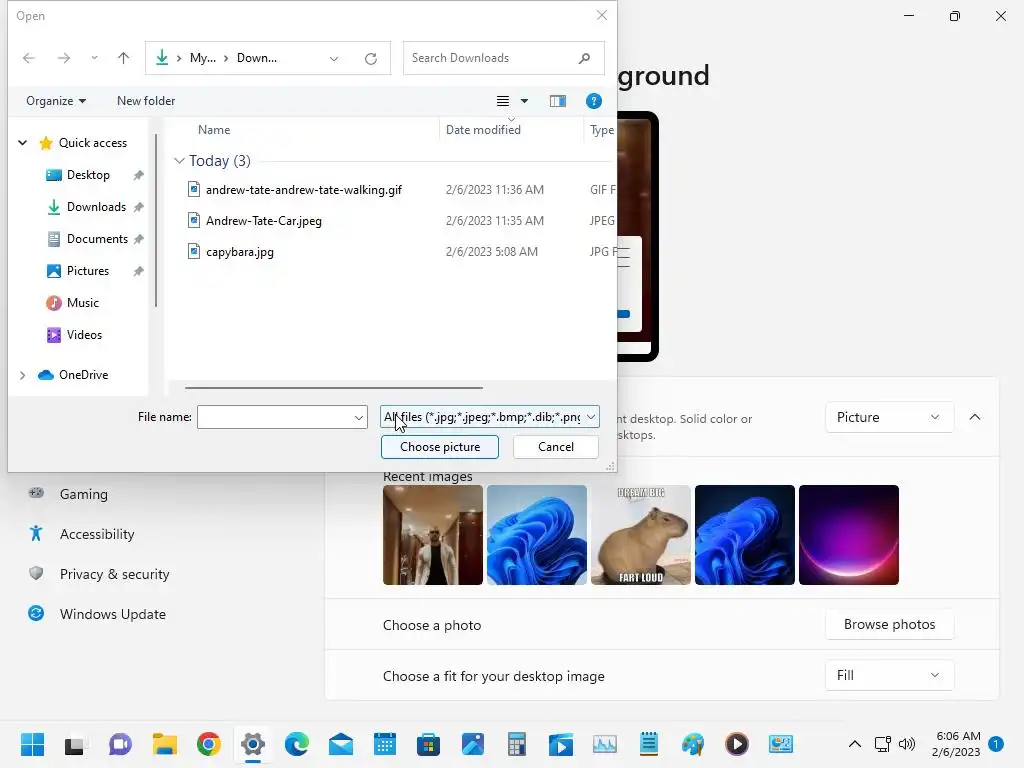This screenshot has width=1024, height=768.
Task: Open Calendar app from taskbar
Action: point(385,744)
